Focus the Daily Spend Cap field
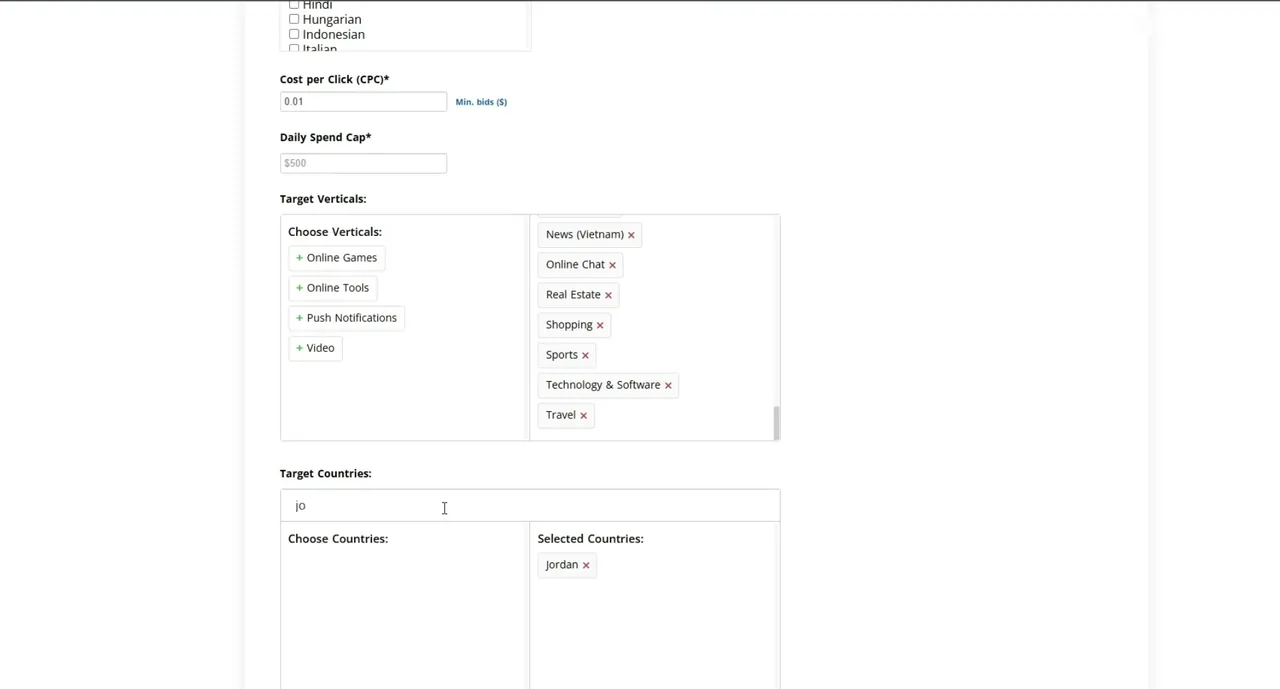This screenshot has height=689, width=1280. tap(363, 163)
